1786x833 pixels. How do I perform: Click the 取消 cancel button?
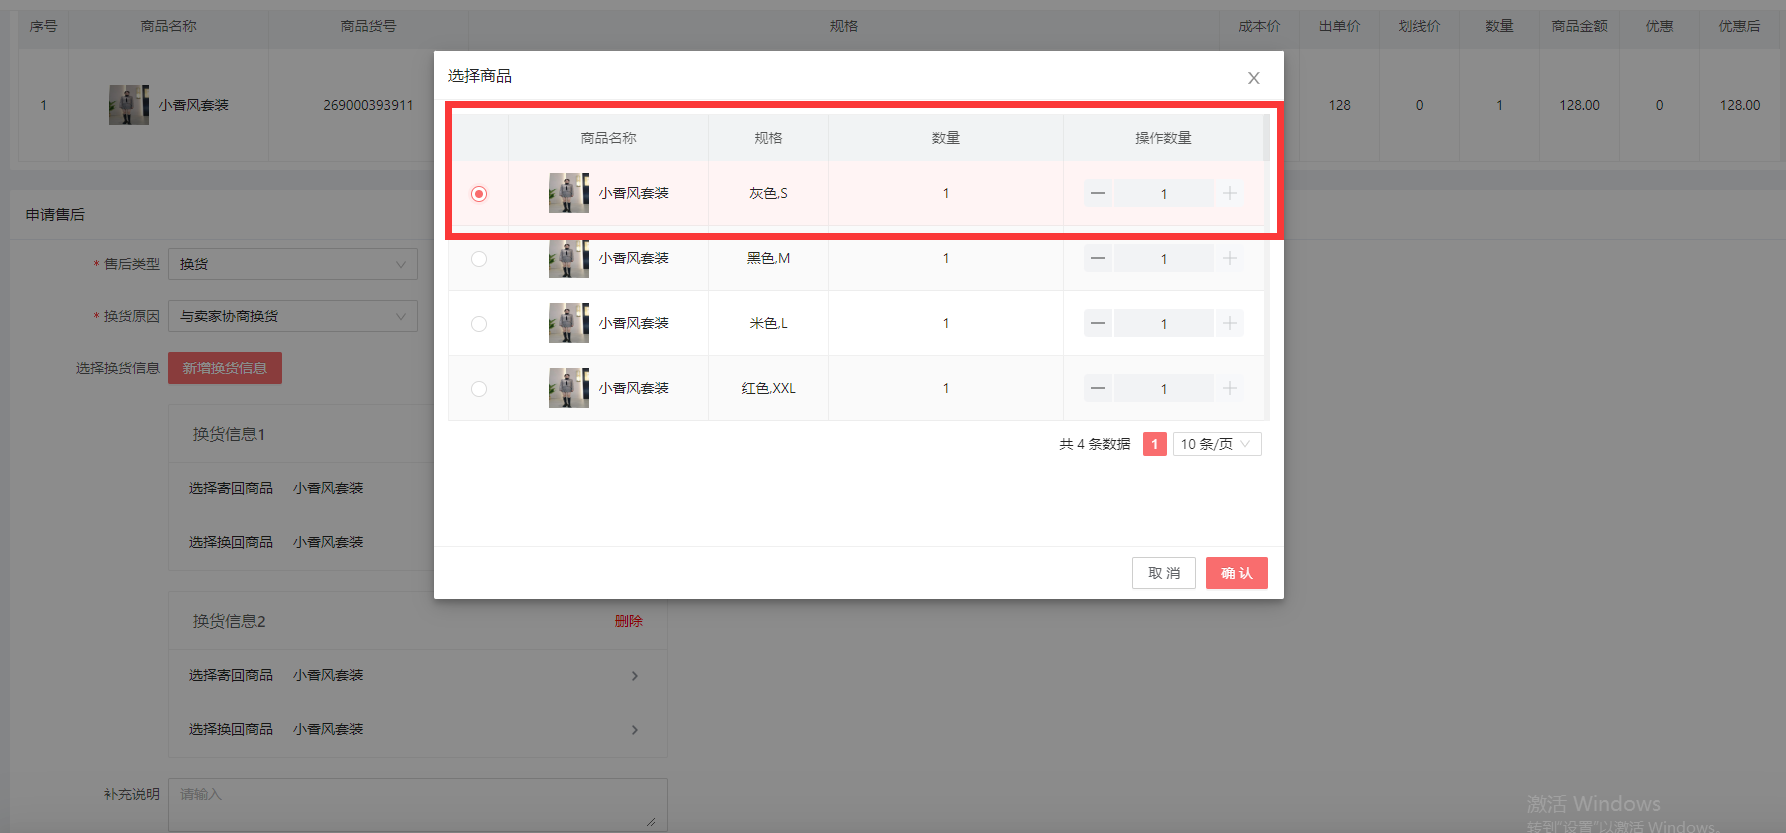click(x=1163, y=573)
